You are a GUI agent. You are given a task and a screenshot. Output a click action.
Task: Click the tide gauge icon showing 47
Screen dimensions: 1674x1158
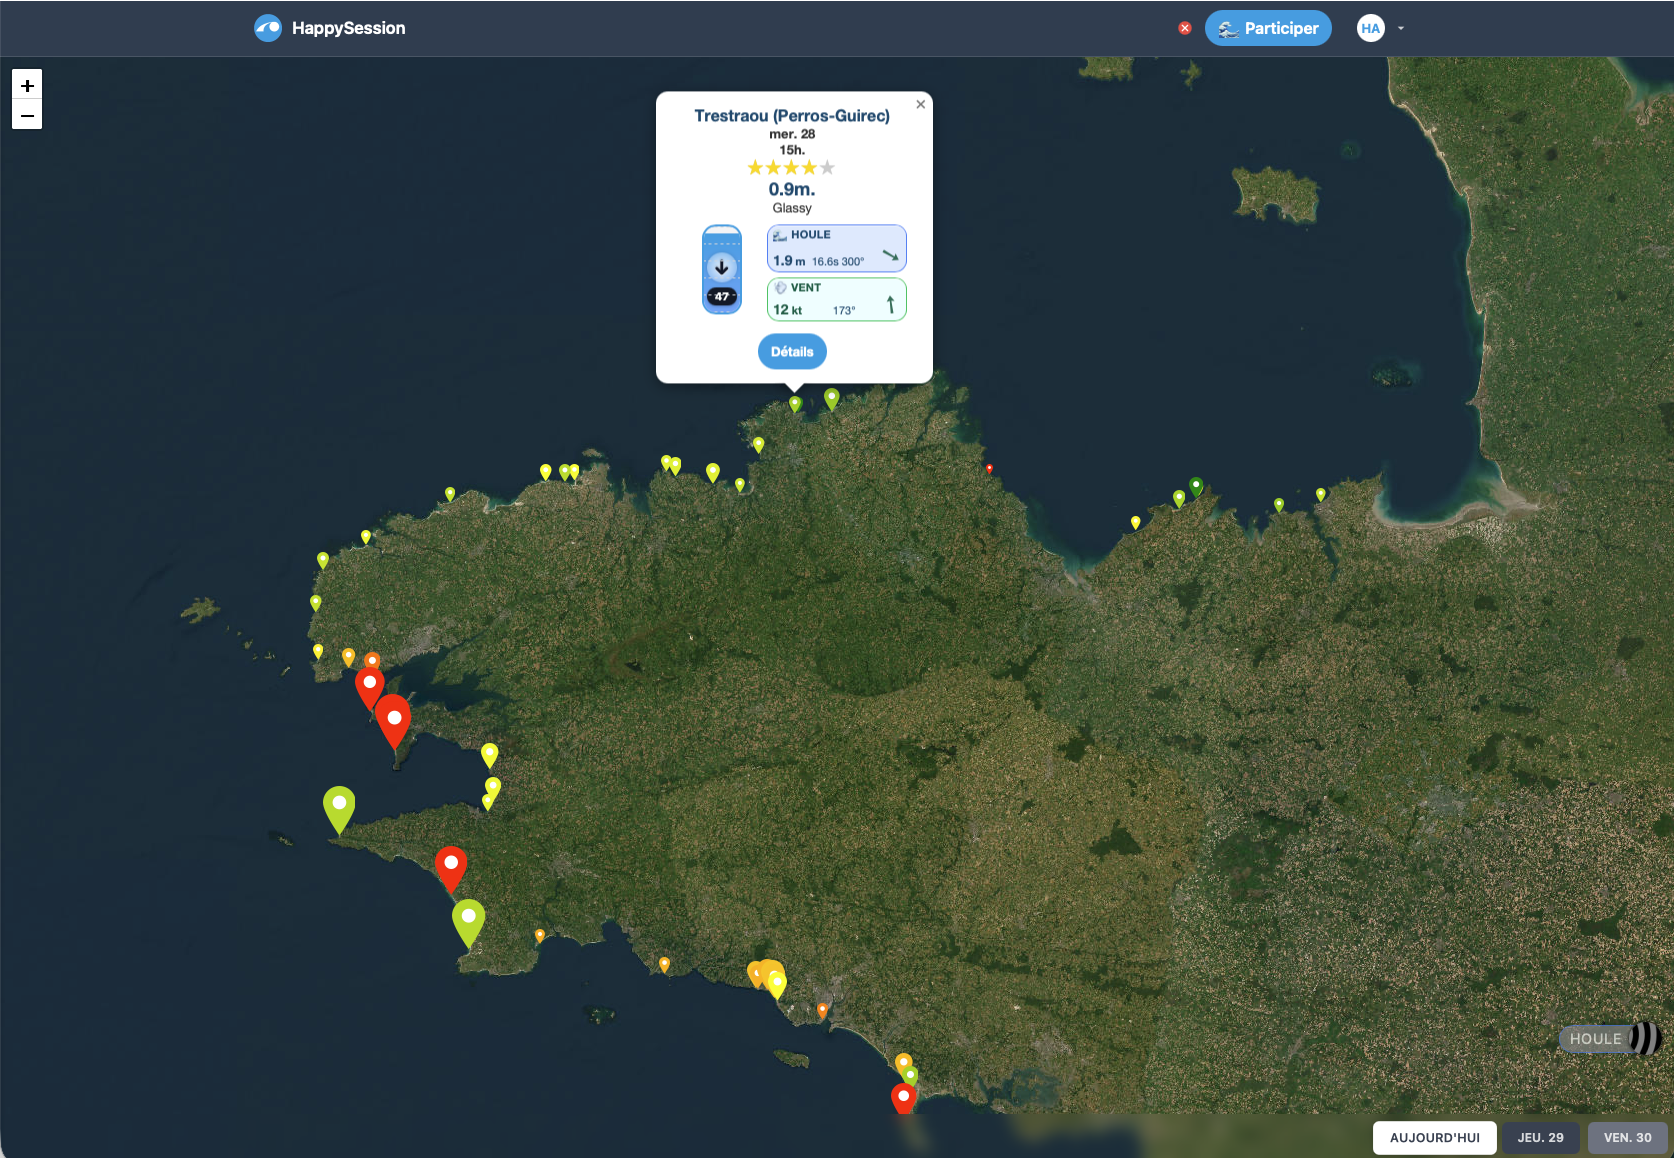tap(722, 270)
